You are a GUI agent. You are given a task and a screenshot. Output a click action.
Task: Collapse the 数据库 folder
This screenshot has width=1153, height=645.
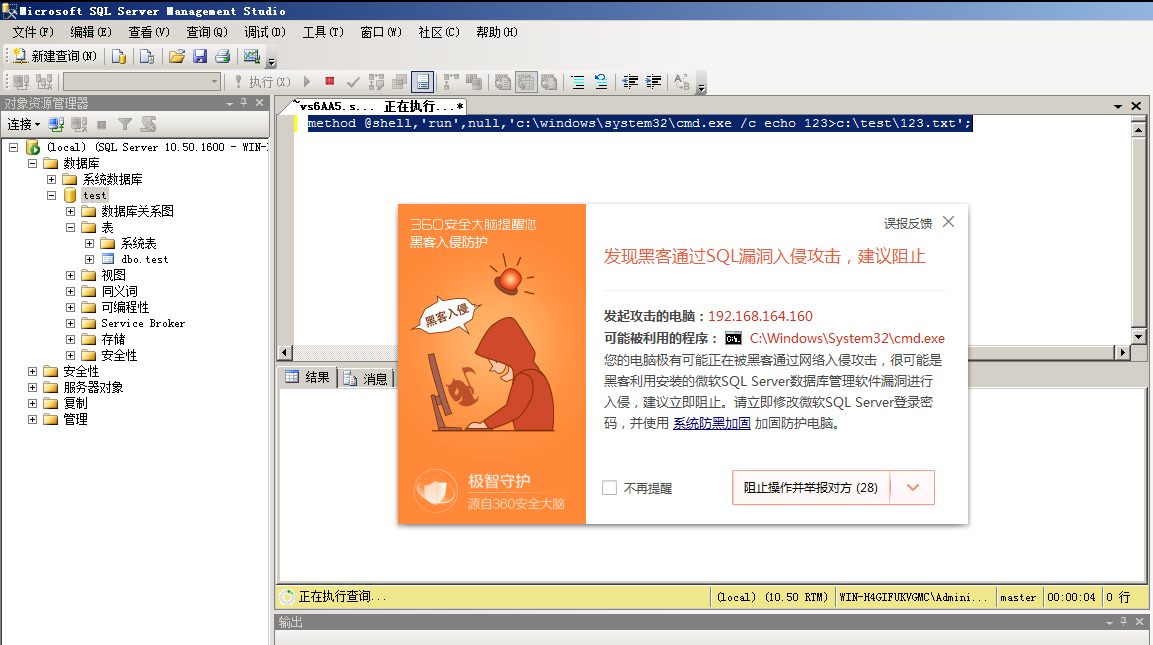32,163
